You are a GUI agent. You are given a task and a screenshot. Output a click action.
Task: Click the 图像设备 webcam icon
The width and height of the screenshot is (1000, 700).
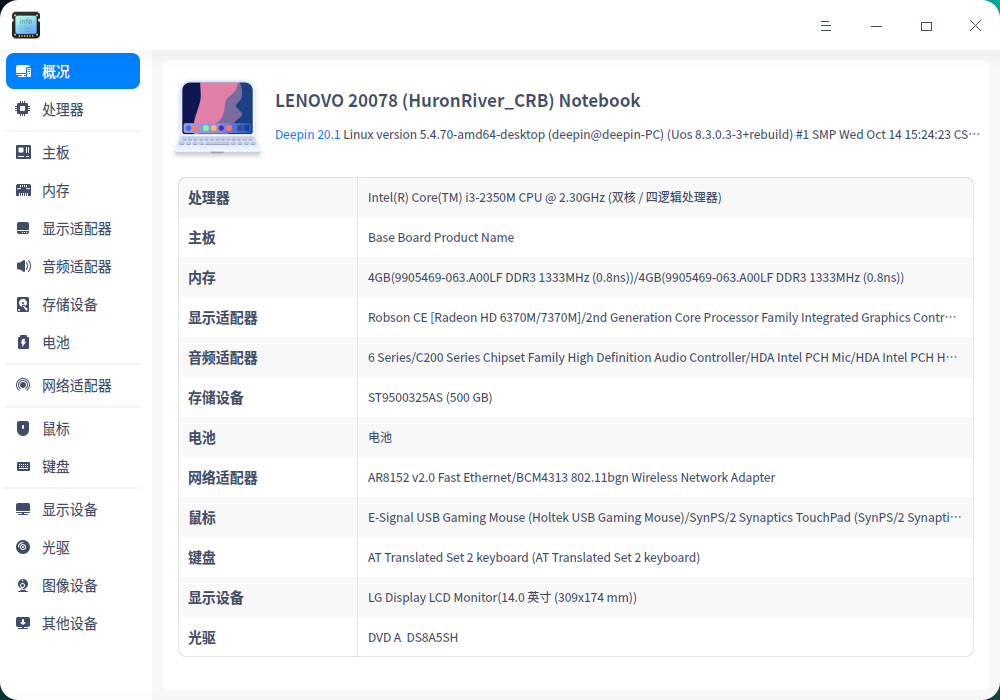tap(23, 585)
